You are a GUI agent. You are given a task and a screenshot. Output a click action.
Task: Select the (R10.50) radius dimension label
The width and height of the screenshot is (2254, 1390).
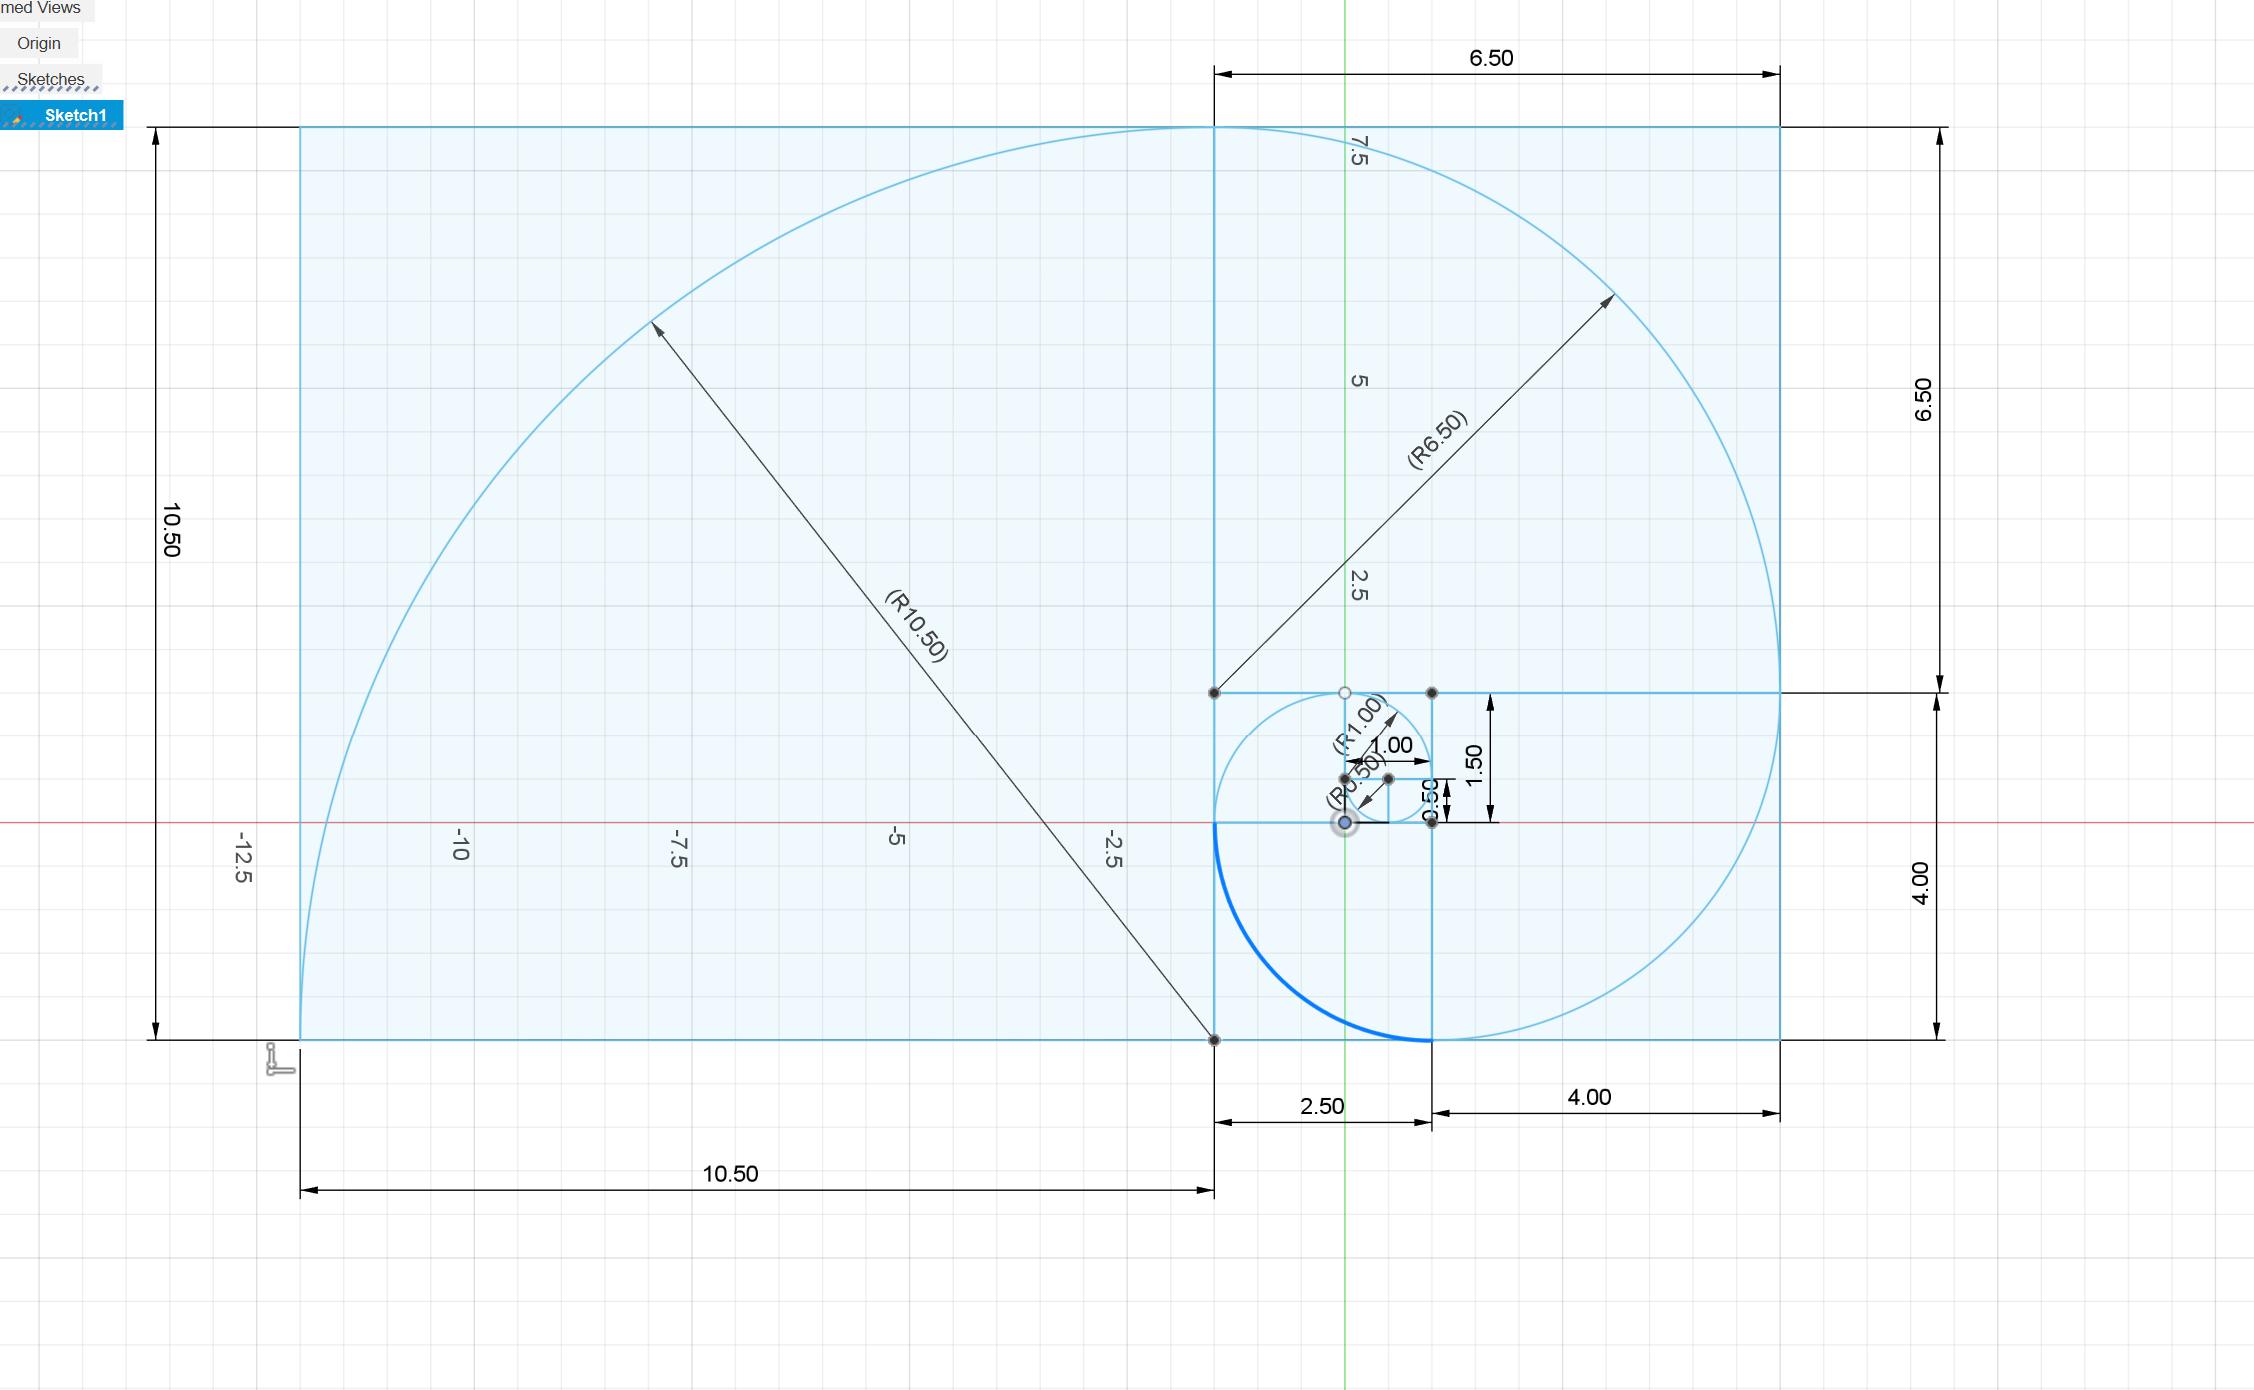(x=916, y=626)
